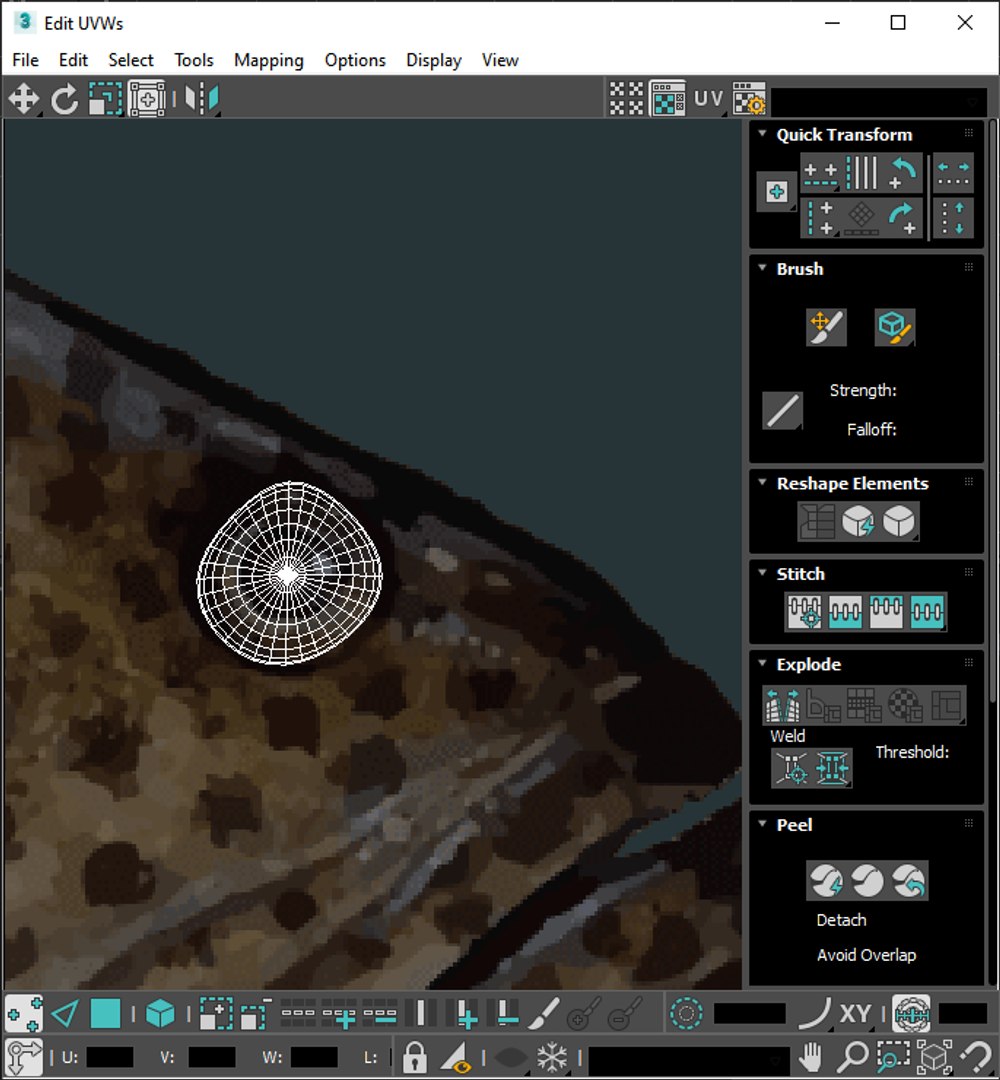The width and height of the screenshot is (1000, 1080).
Task: Click Target Weld icon under Weld
Action: coord(791,767)
